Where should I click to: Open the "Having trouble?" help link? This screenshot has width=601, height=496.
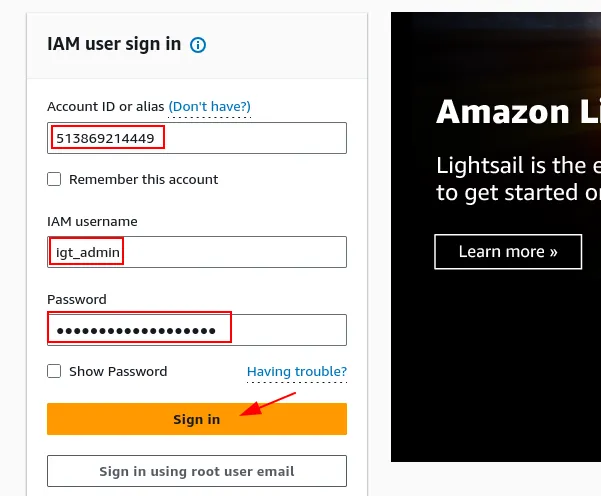[297, 372]
